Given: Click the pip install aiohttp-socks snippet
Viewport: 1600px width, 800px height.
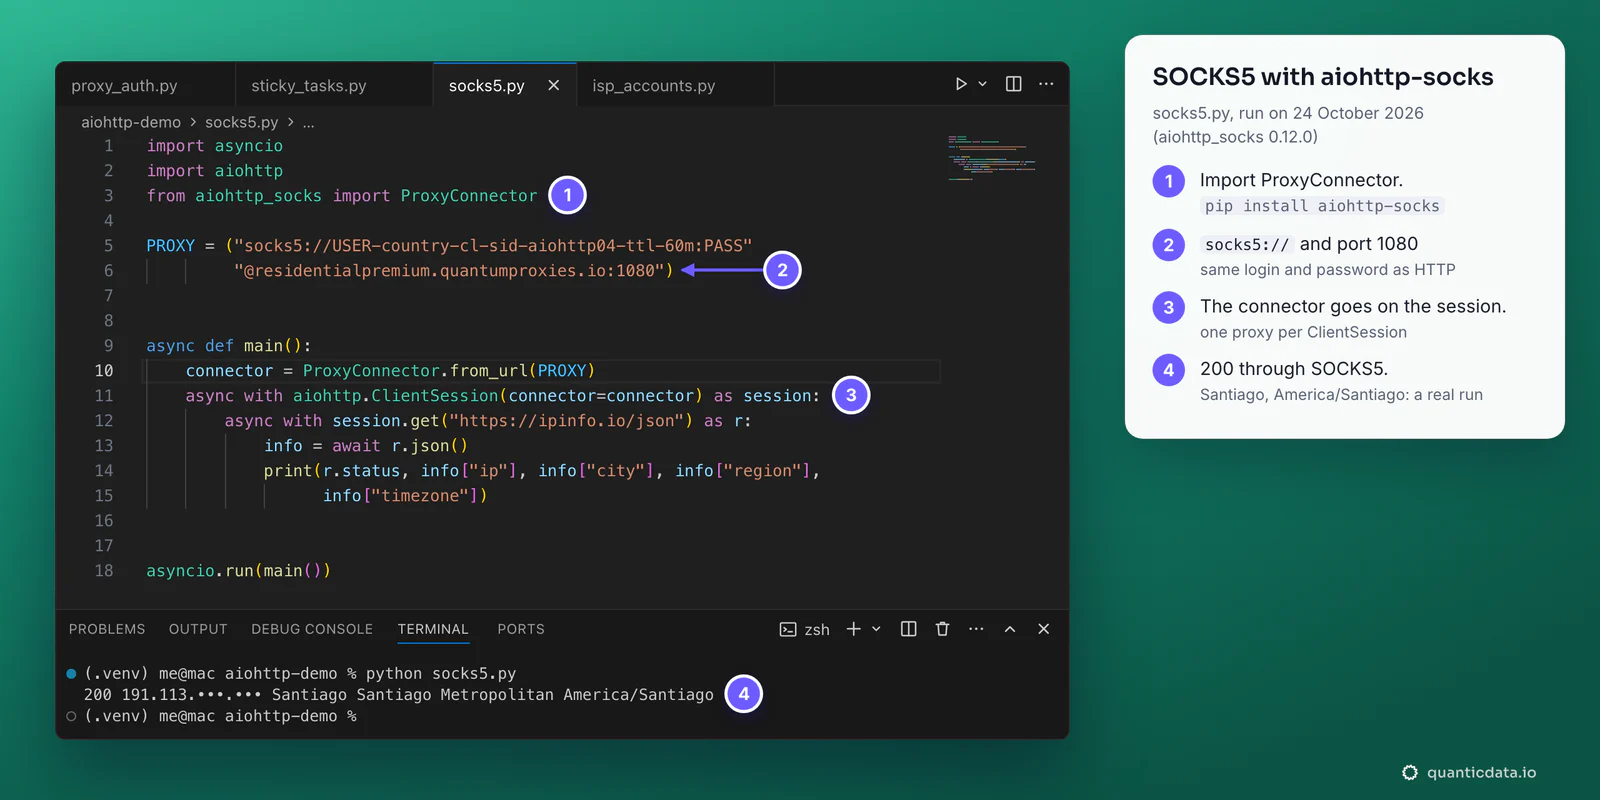Looking at the screenshot, I should click(1322, 206).
